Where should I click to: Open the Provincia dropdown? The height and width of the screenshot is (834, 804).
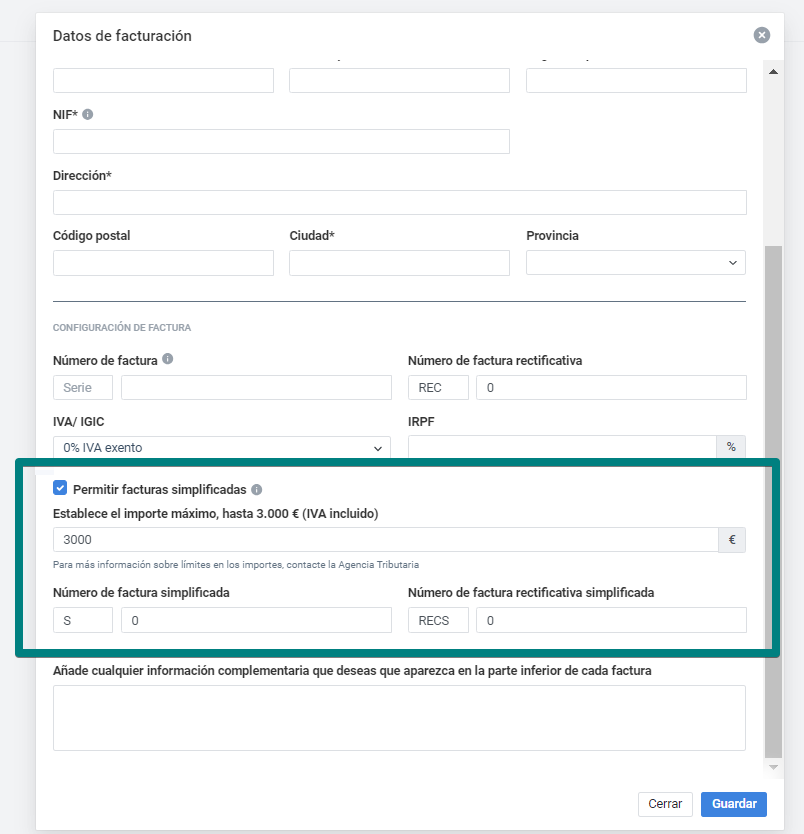pyautogui.click(x=636, y=263)
